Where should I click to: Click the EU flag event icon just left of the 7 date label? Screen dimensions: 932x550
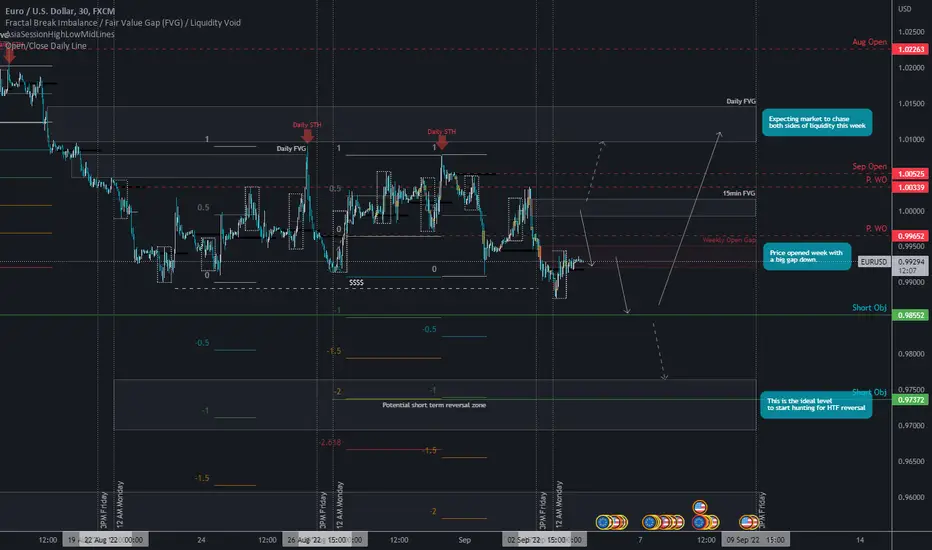[x=603, y=522]
